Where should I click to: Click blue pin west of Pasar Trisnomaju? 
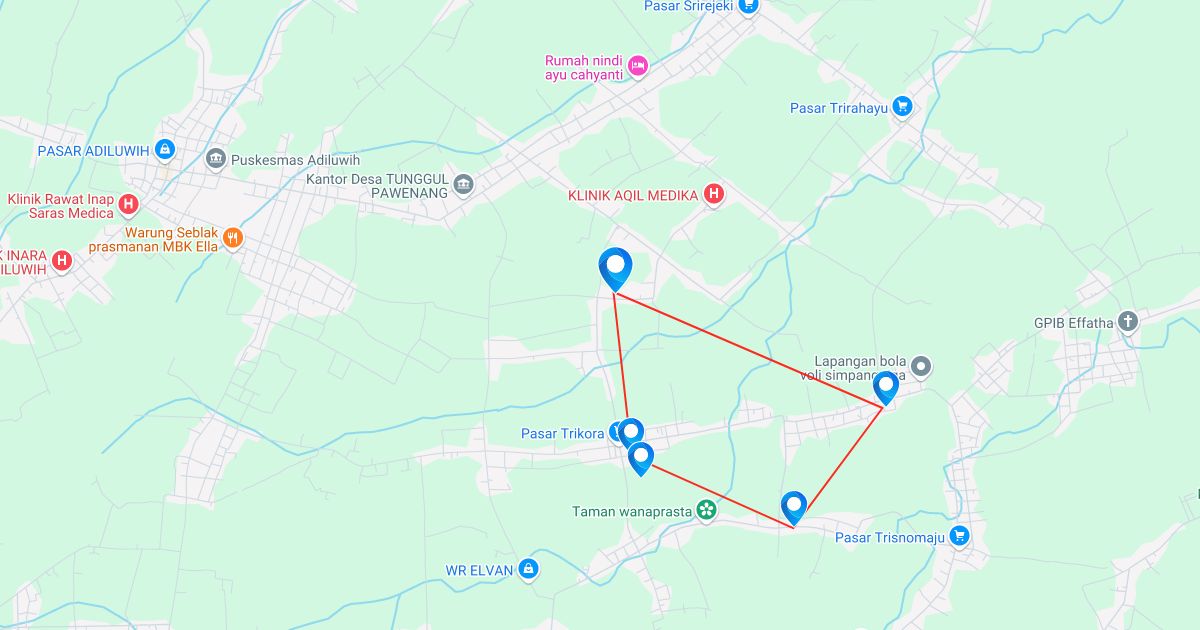click(794, 507)
